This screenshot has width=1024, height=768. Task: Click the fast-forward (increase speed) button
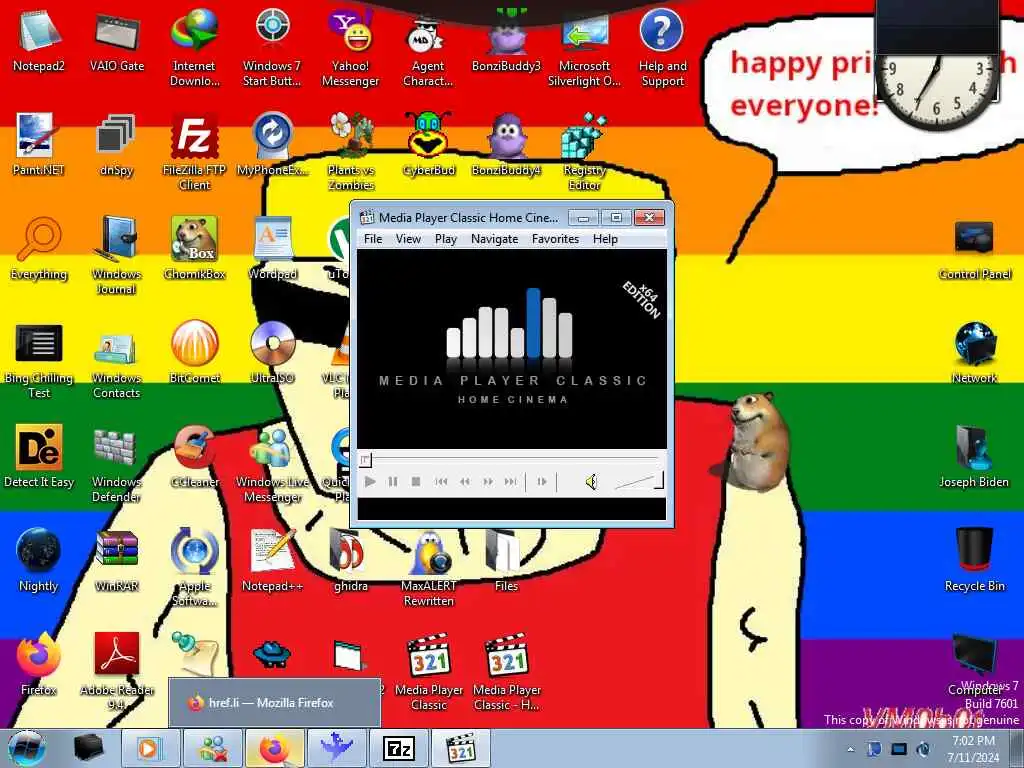click(x=488, y=482)
